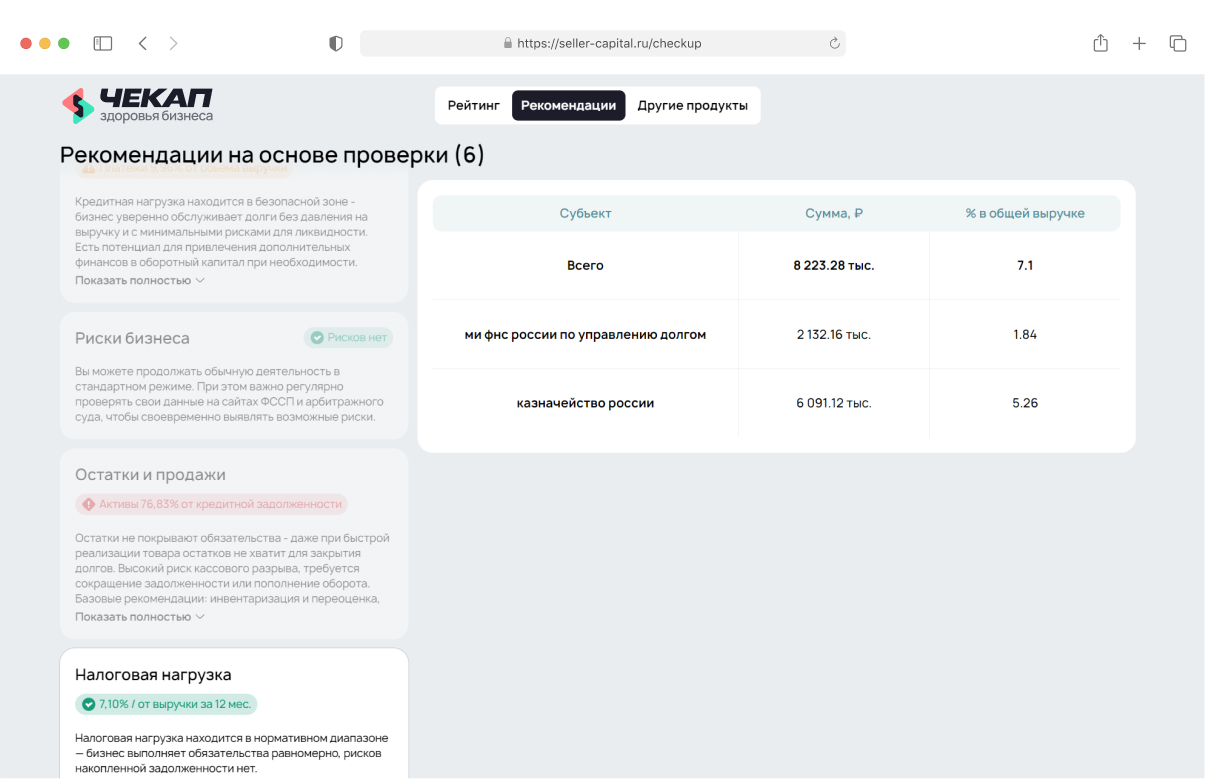Toggle the browser sidebar icon

point(103,43)
